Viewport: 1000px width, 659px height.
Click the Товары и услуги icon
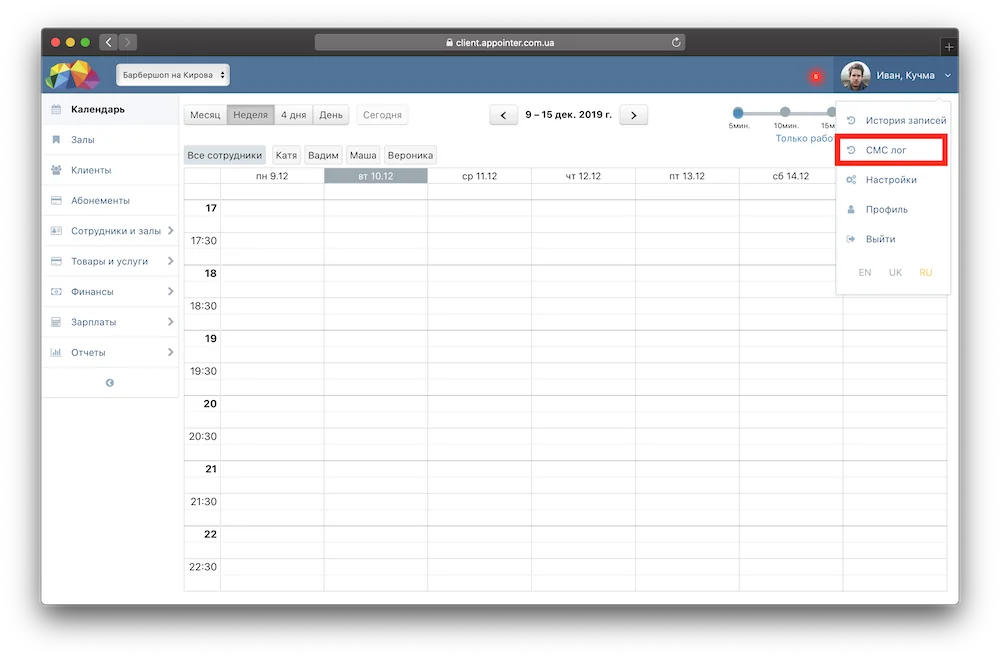click(56, 261)
